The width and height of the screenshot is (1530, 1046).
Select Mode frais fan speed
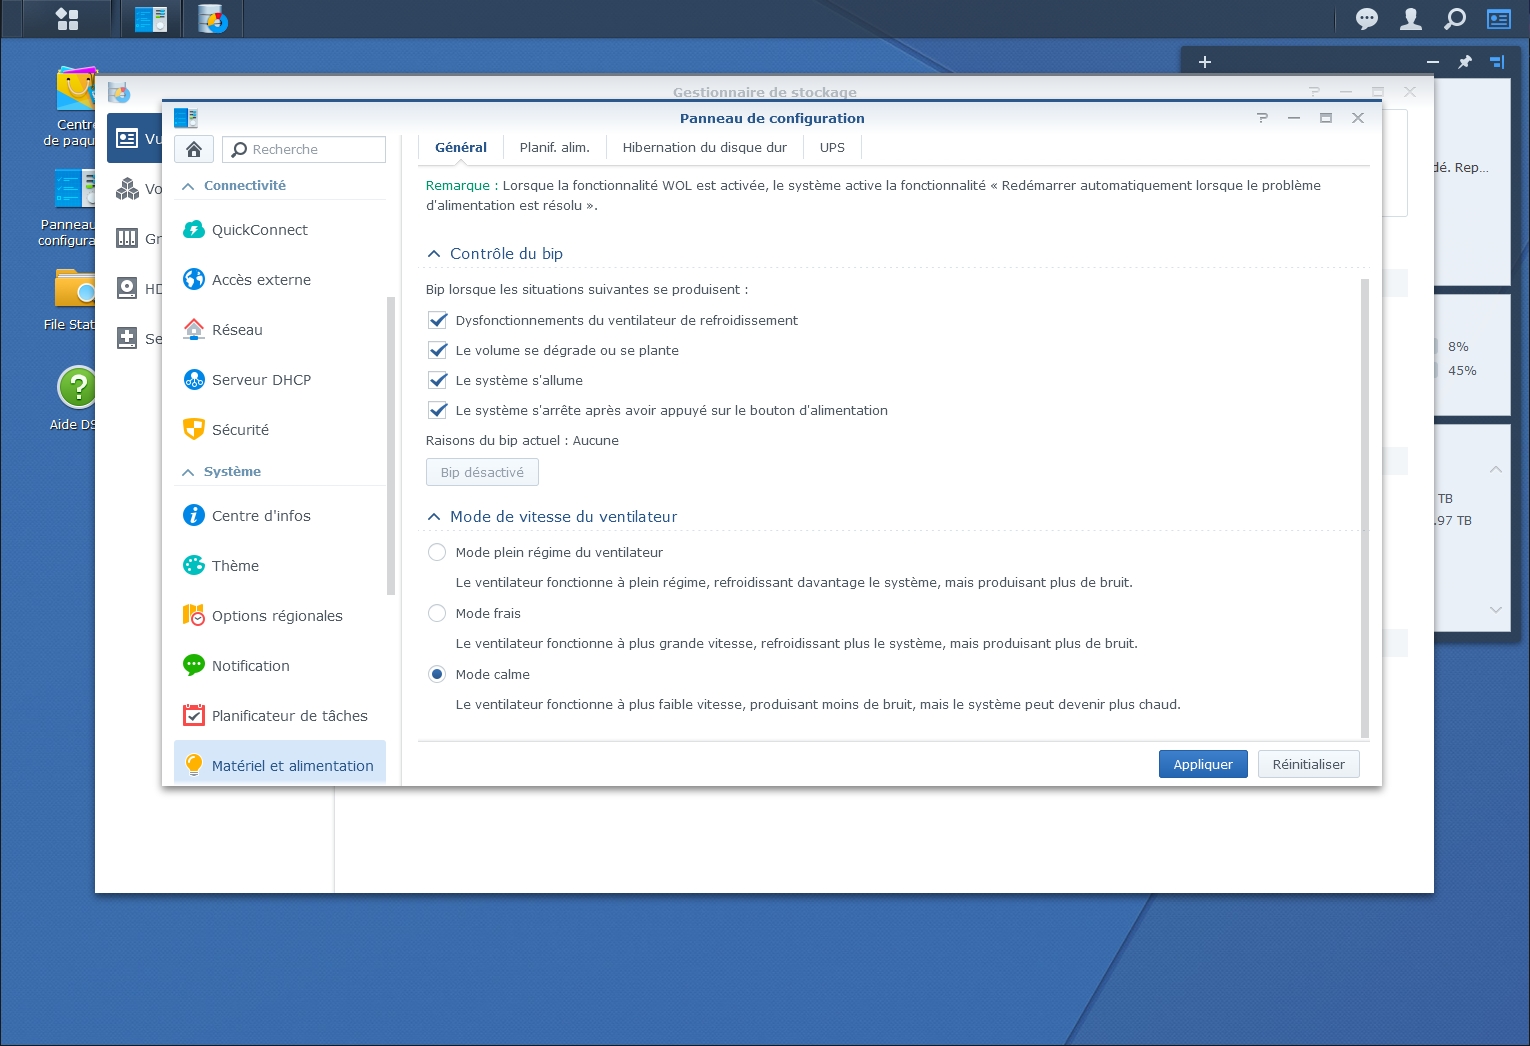(437, 613)
